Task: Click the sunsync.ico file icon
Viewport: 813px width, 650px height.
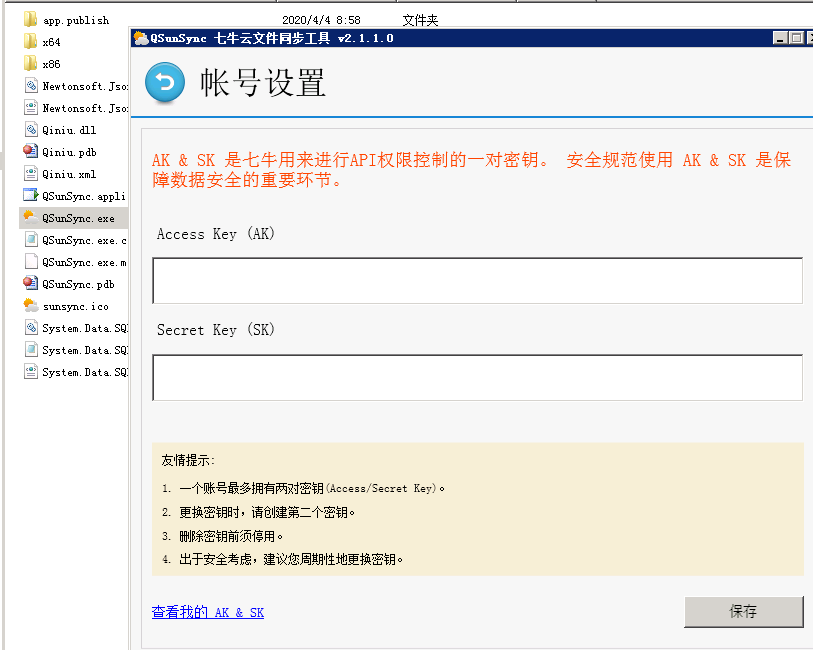Action: pos(31,306)
